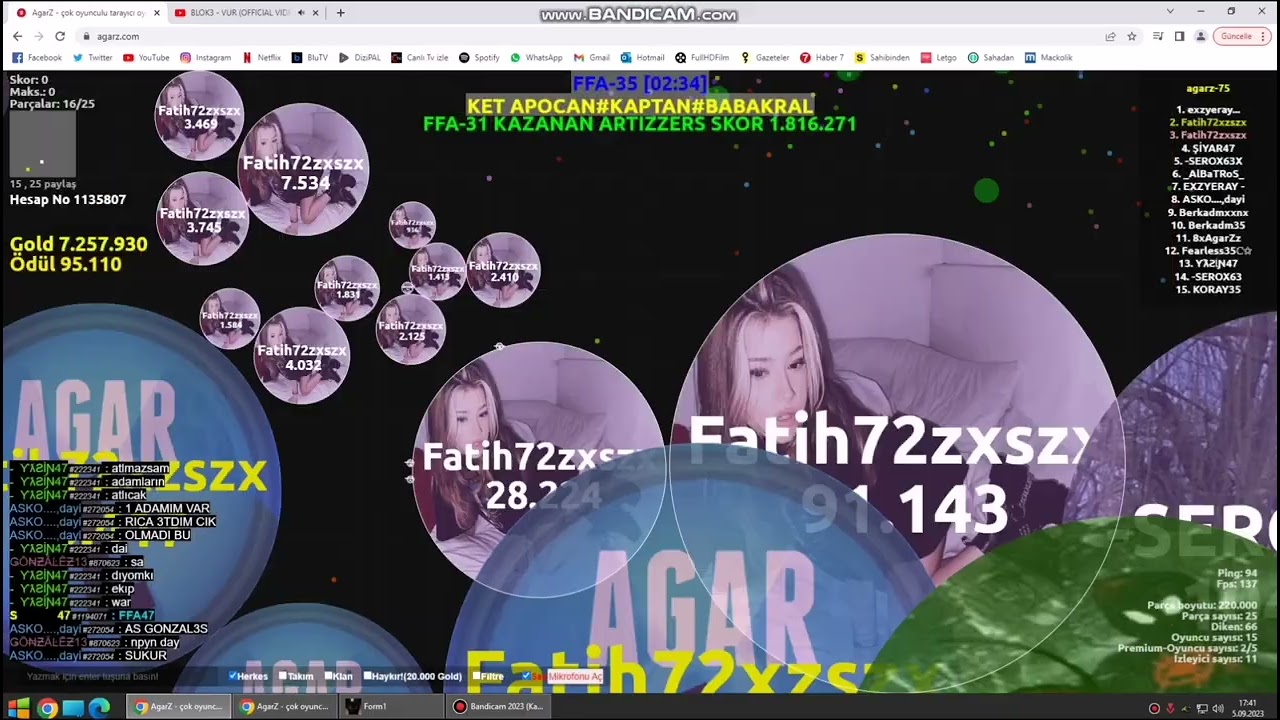Close the AgarZ browser tab
This screenshot has height=720, width=1280.
click(156, 13)
